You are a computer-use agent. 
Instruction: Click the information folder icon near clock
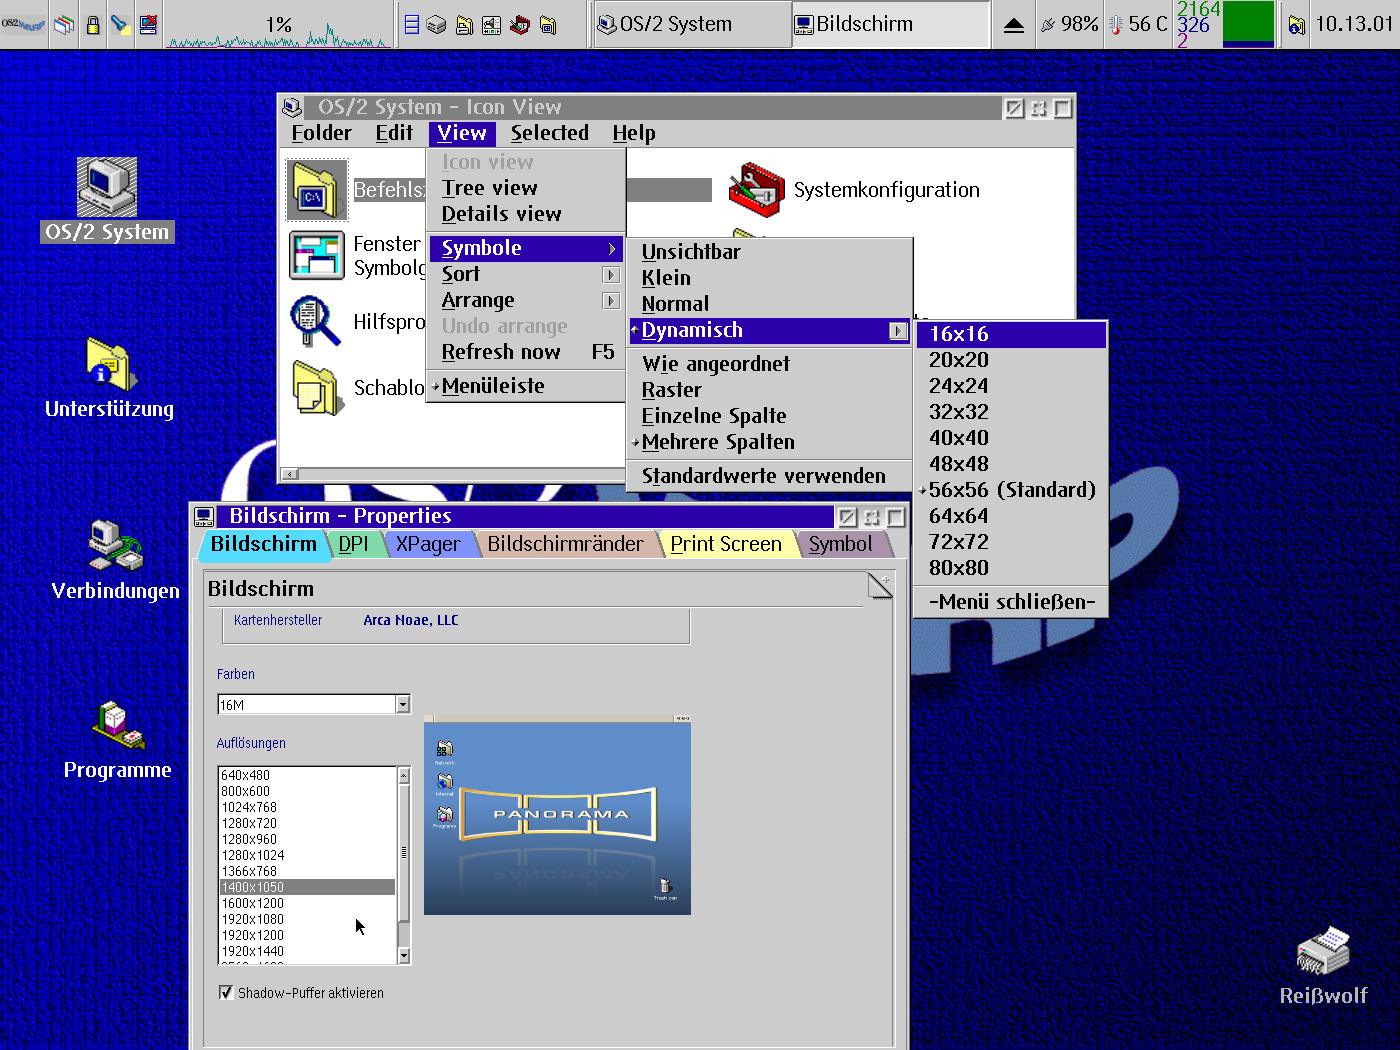pos(1296,25)
